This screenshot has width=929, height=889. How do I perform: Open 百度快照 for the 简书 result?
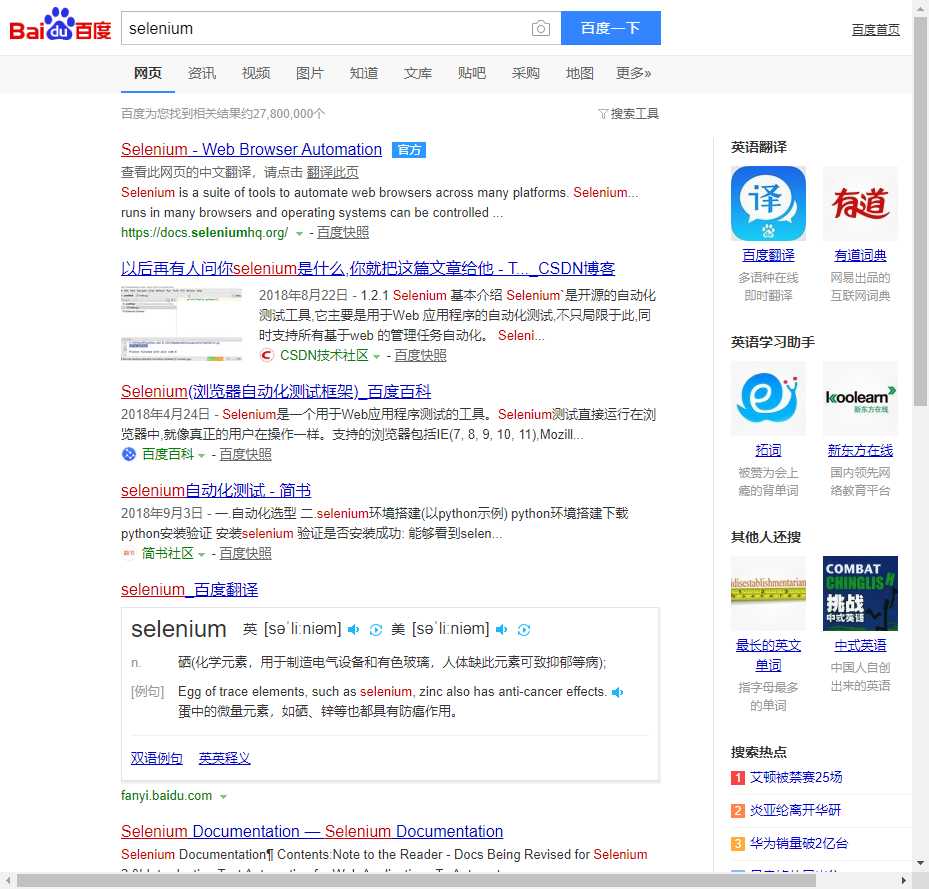click(x=245, y=553)
